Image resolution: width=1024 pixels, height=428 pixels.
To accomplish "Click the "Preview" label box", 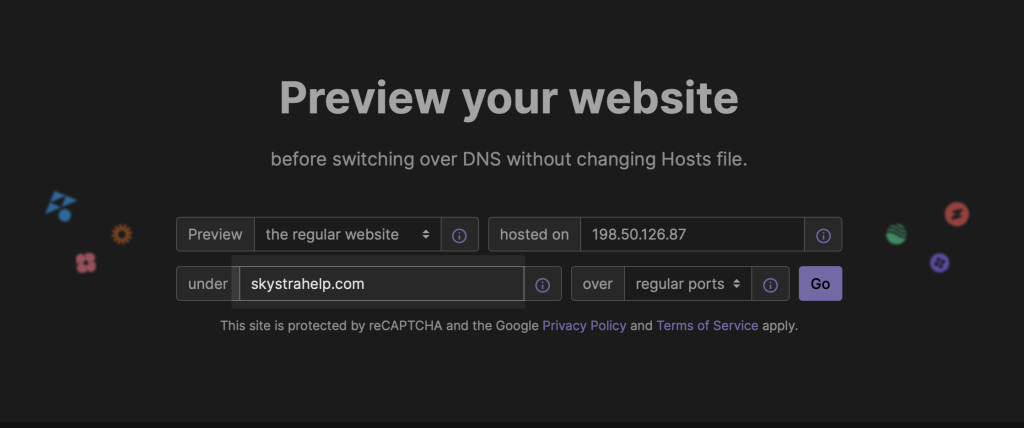I will click(215, 235).
